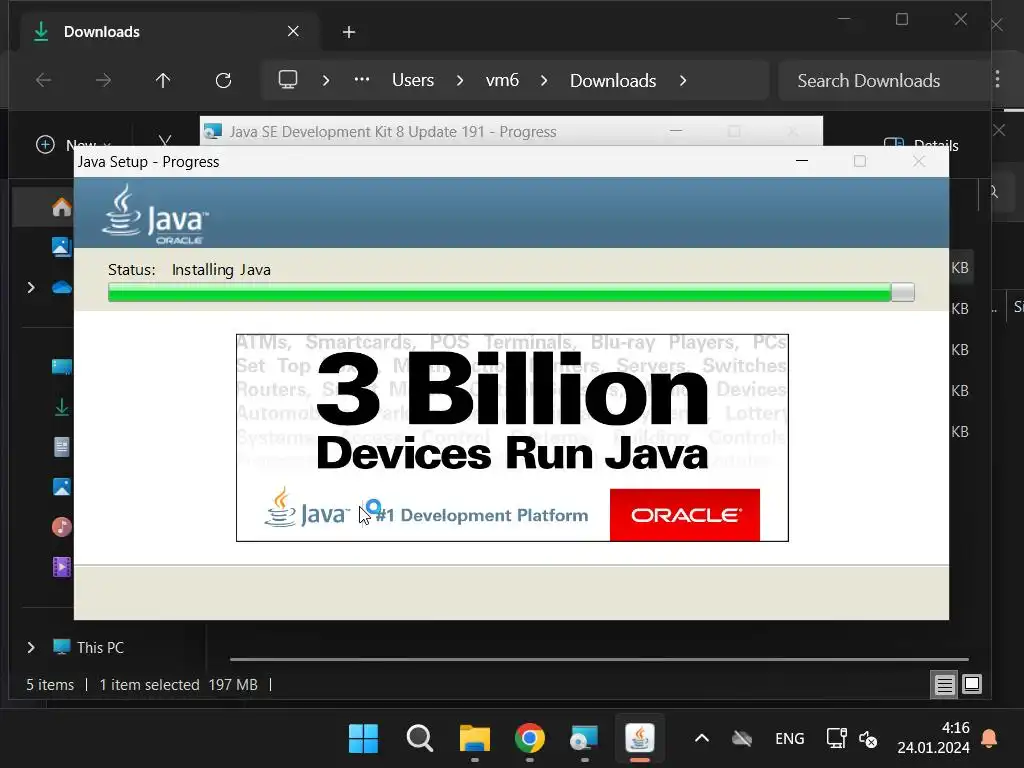This screenshot has height=768, width=1024.
Task: Open Desktop in the Explorer sidebar
Action: point(61,367)
